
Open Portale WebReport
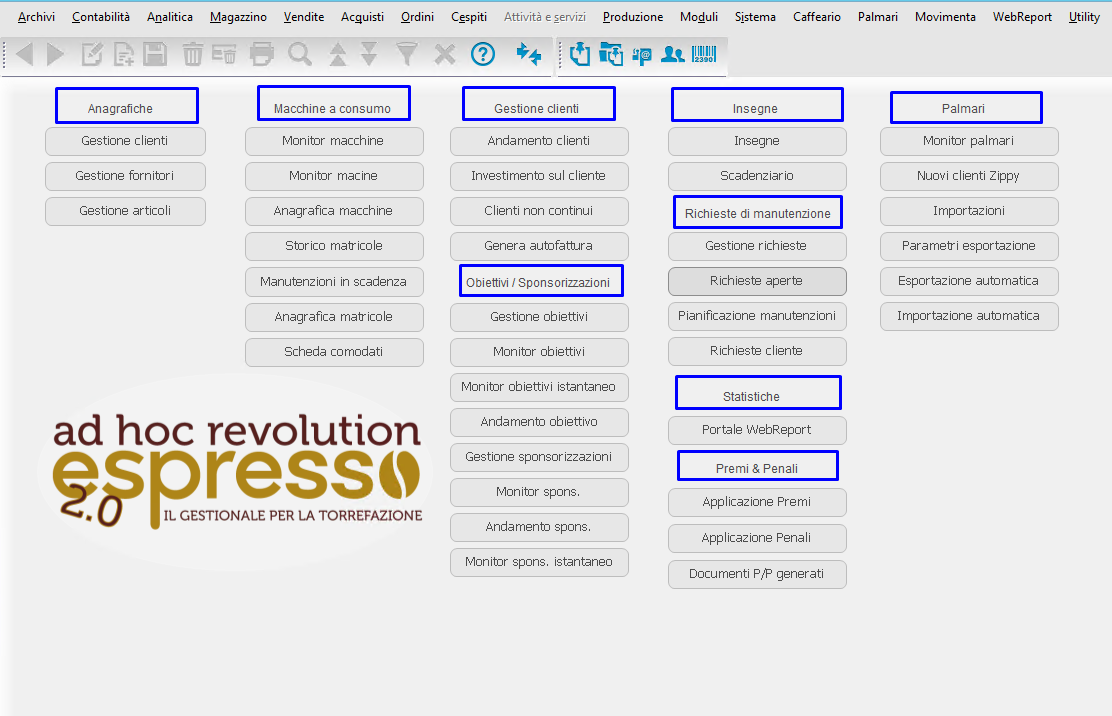coord(757,430)
